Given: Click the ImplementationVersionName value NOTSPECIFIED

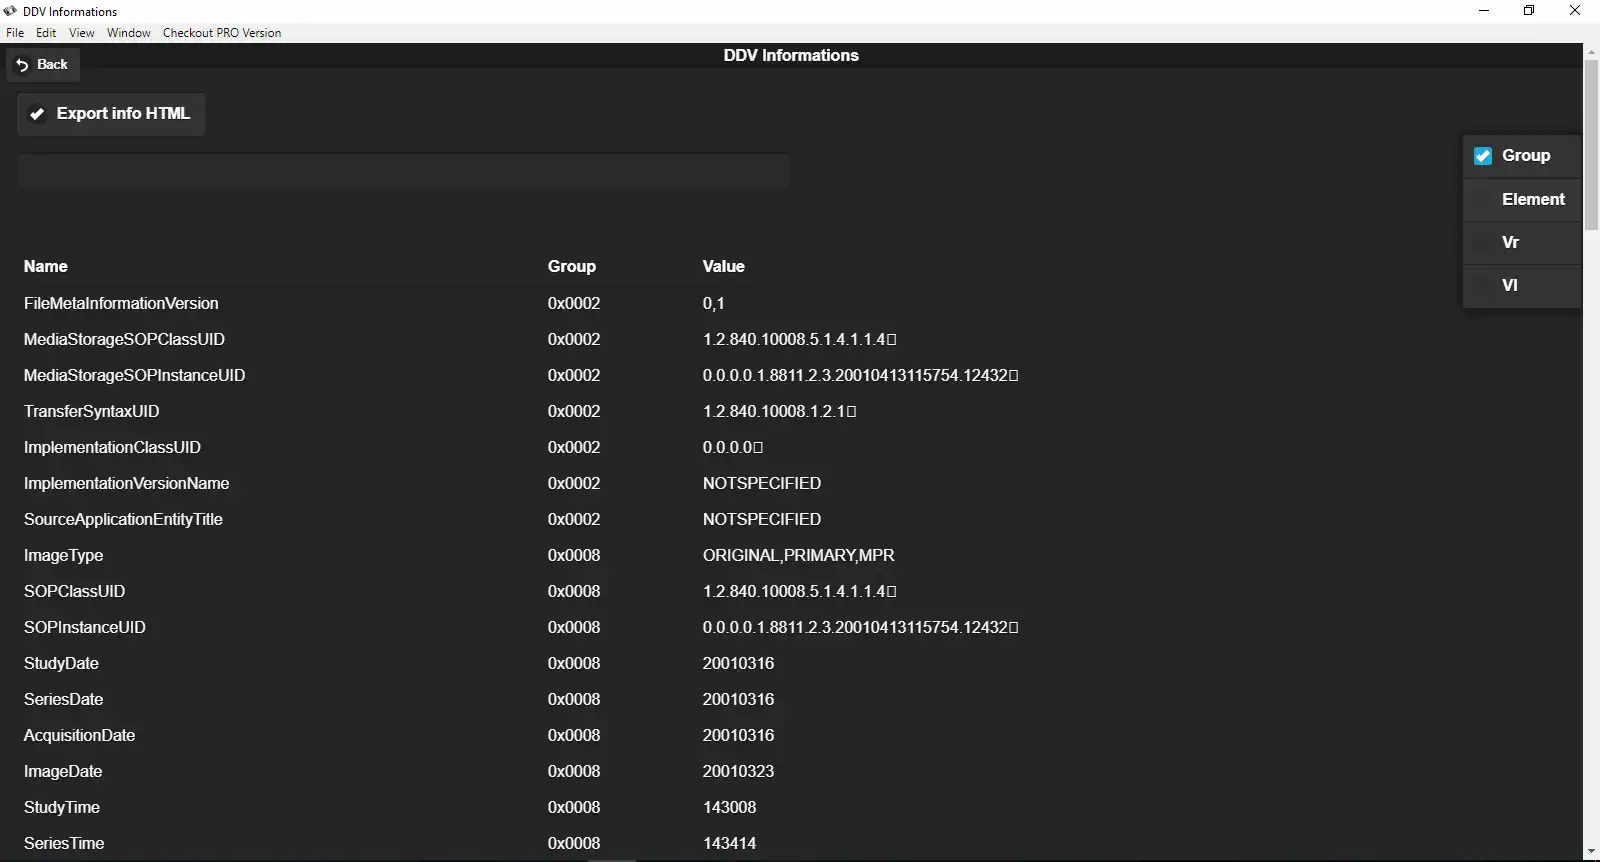Looking at the screenshot, I should (x=762, y=483).
